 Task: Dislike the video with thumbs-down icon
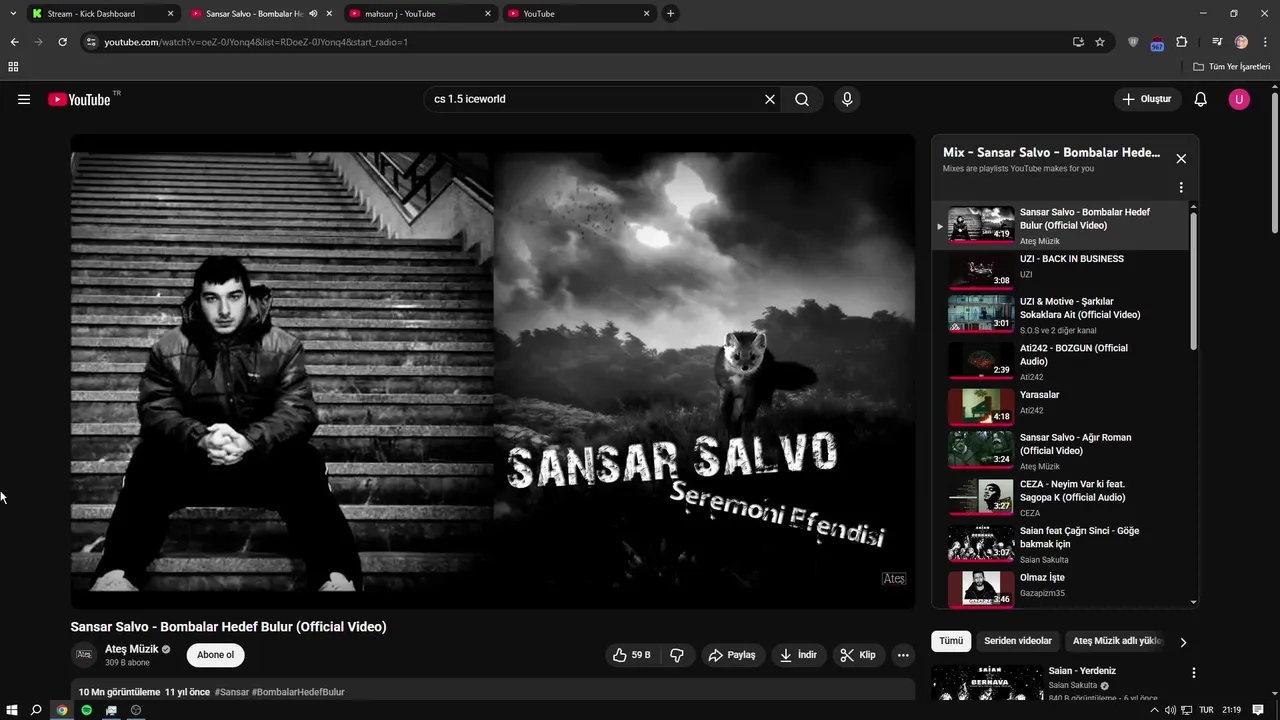click(677, 655)
